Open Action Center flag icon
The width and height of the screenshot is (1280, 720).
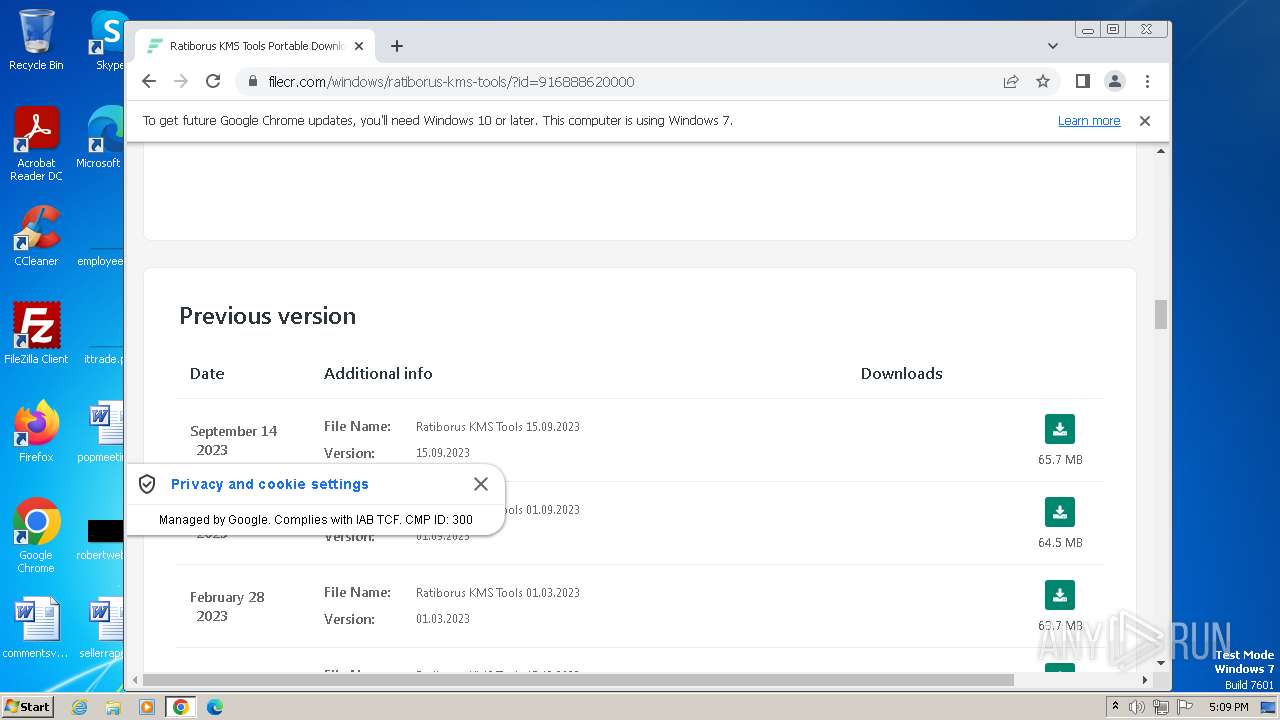[x=1185, y=707]
